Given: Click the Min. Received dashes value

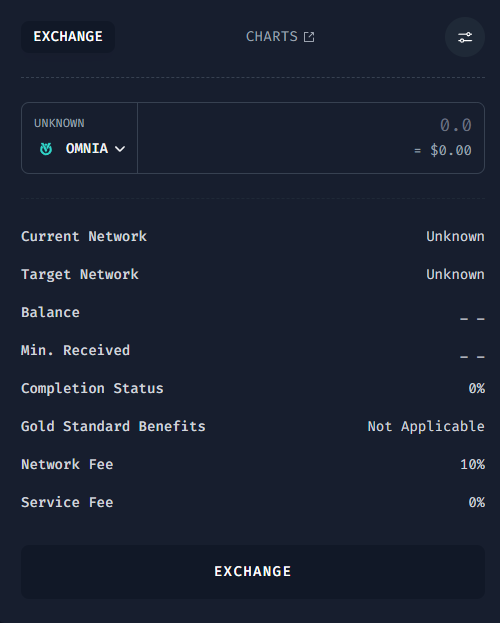Looking at the screenshot, I should point(472,356).
